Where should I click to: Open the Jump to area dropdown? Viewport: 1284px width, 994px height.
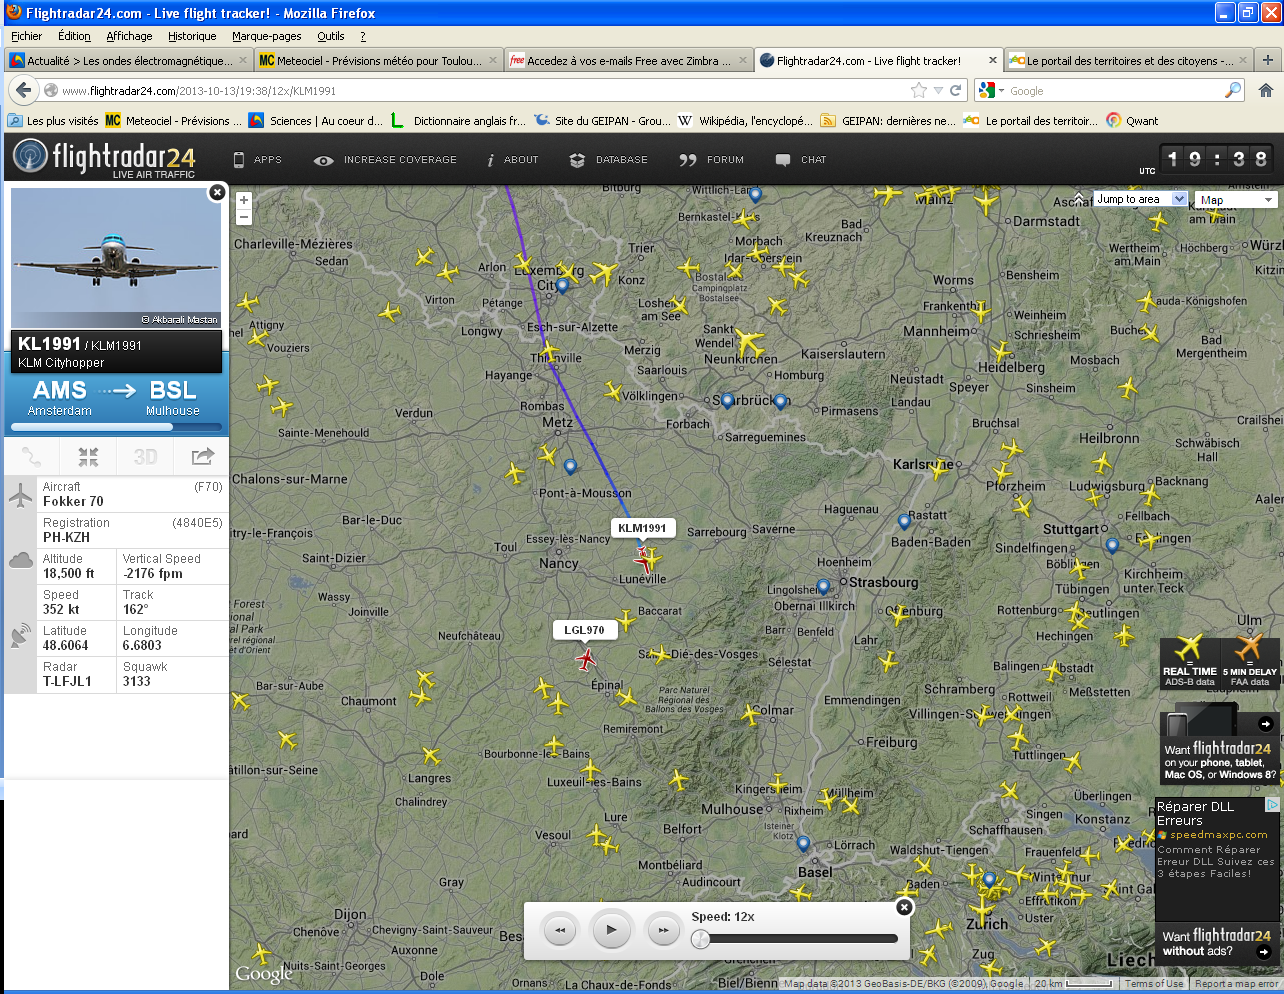(1140, 199)
